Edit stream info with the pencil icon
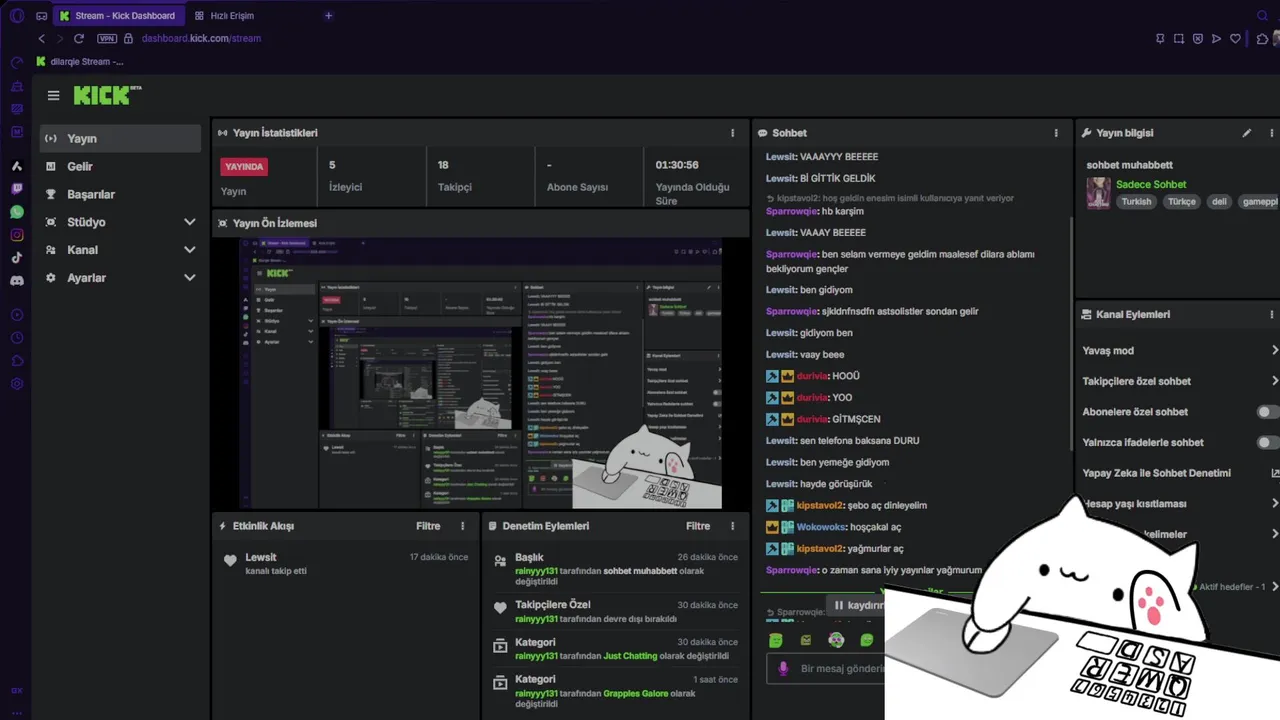1280x720 pixels. [1247, 133]
